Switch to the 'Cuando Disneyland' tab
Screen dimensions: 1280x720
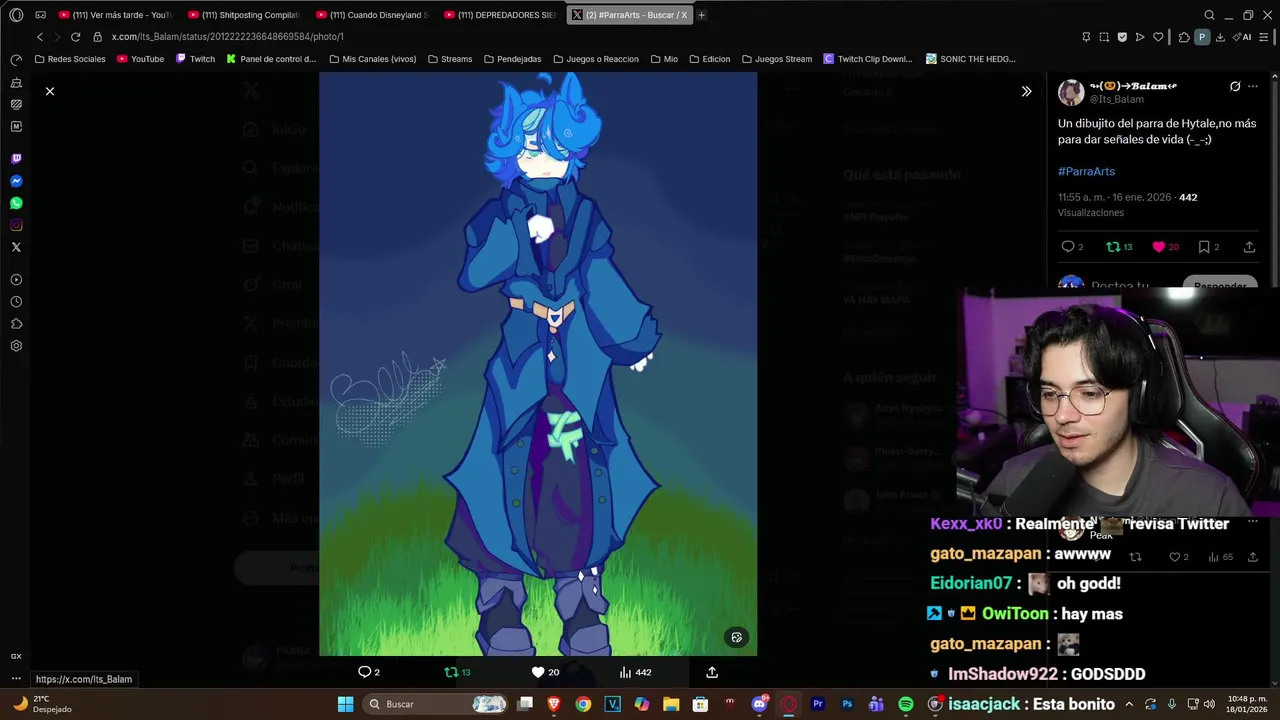click(x=371, y=15)
